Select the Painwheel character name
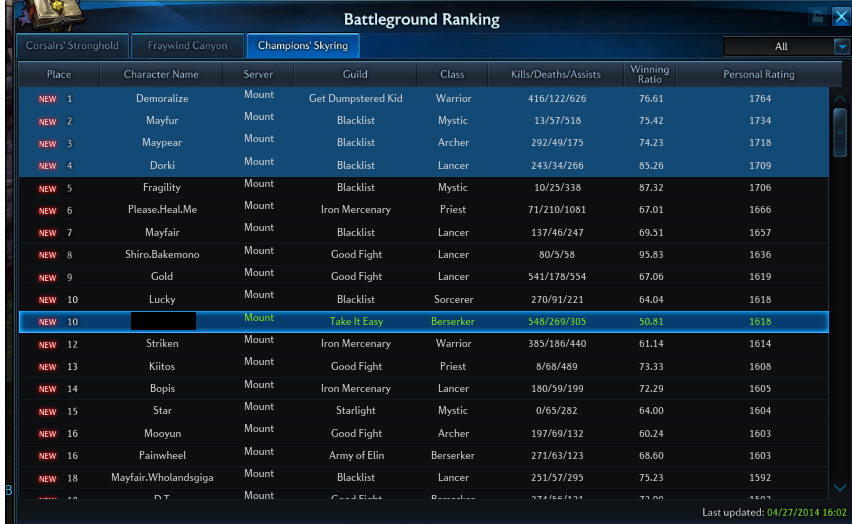This screenshot has height=524, width=852. [x=162, y=456]
